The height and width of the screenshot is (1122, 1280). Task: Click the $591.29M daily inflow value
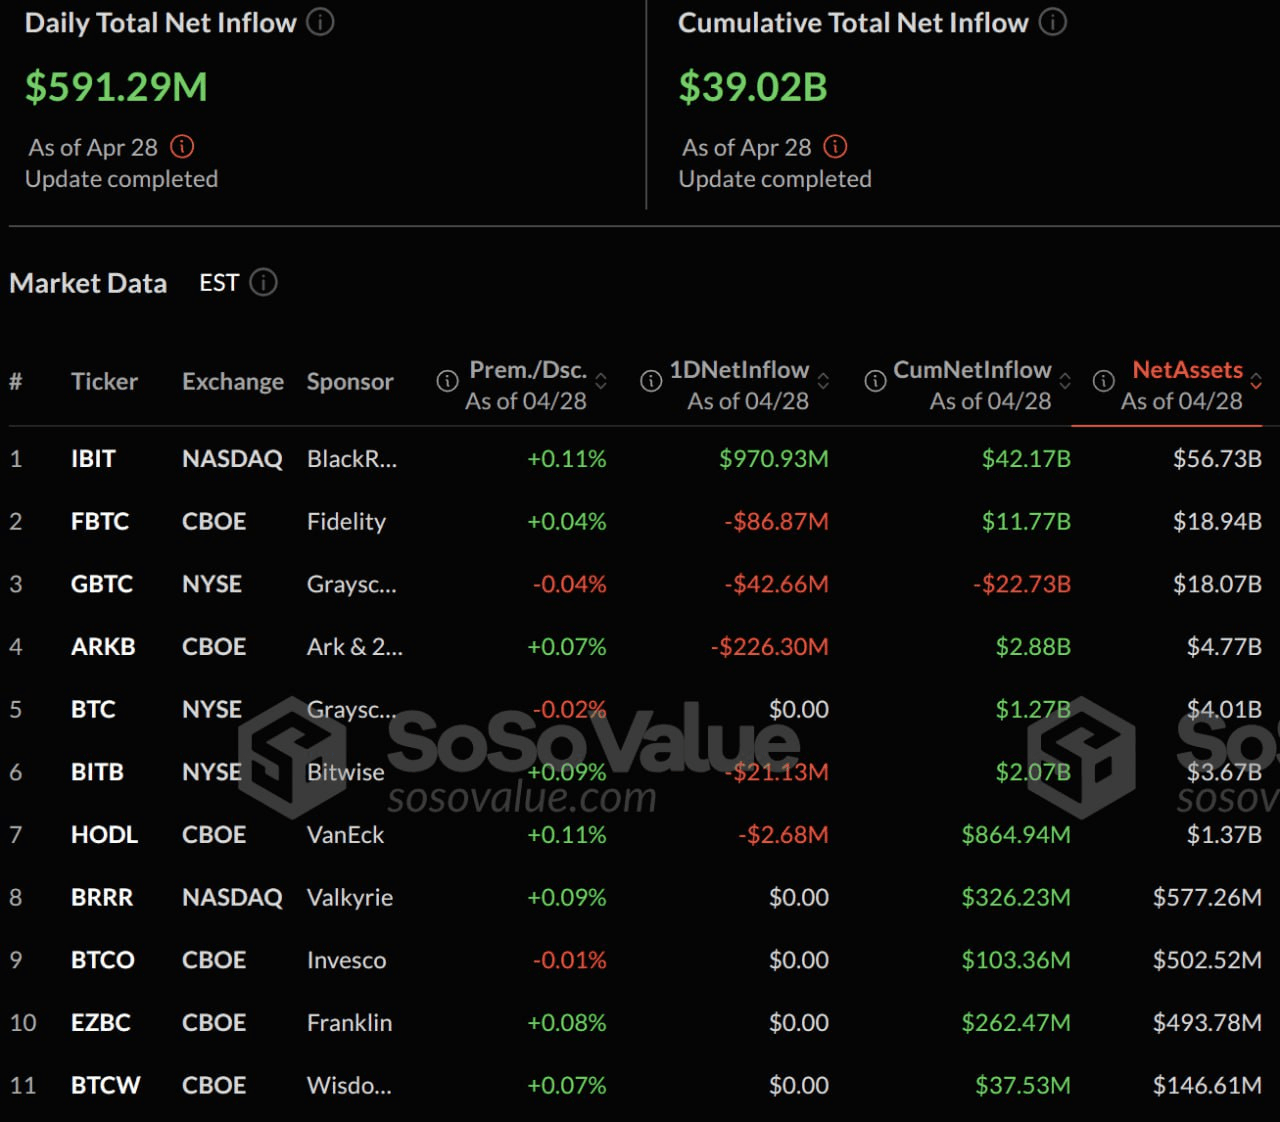[x=116, y=87]
